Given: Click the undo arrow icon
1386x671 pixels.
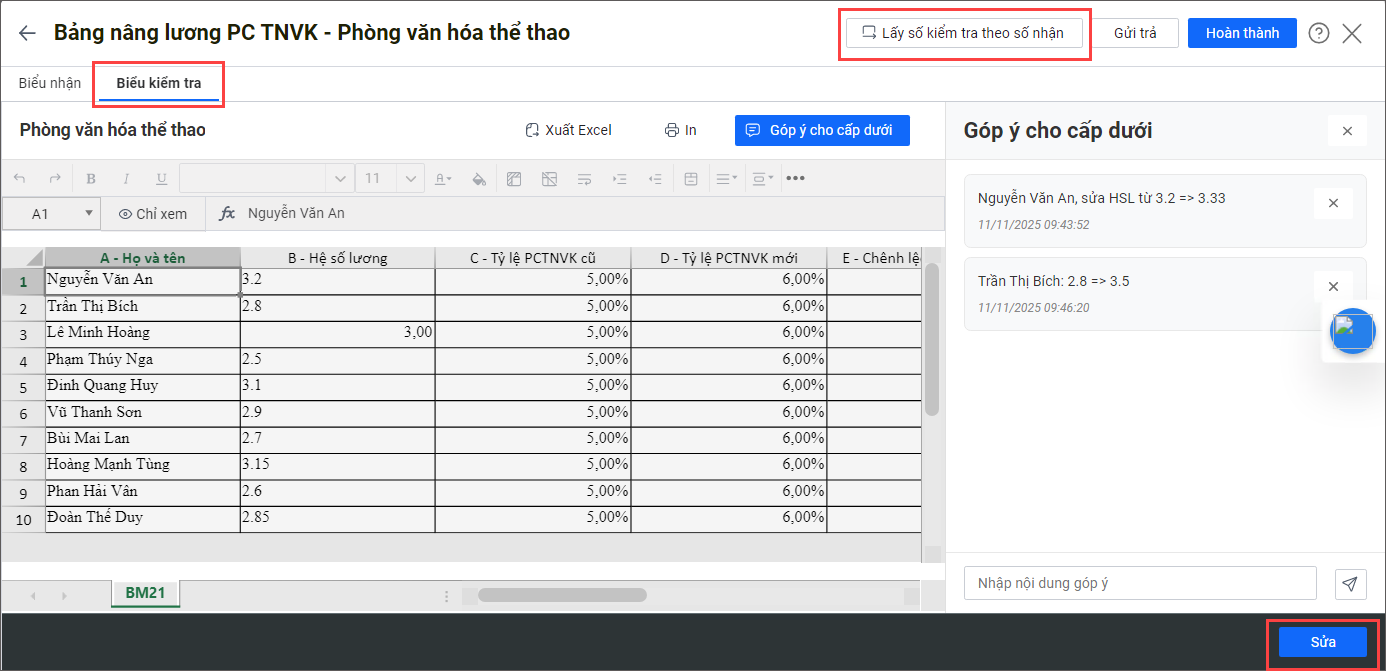Looking at the screenshot, I should (x=19, y=179).
